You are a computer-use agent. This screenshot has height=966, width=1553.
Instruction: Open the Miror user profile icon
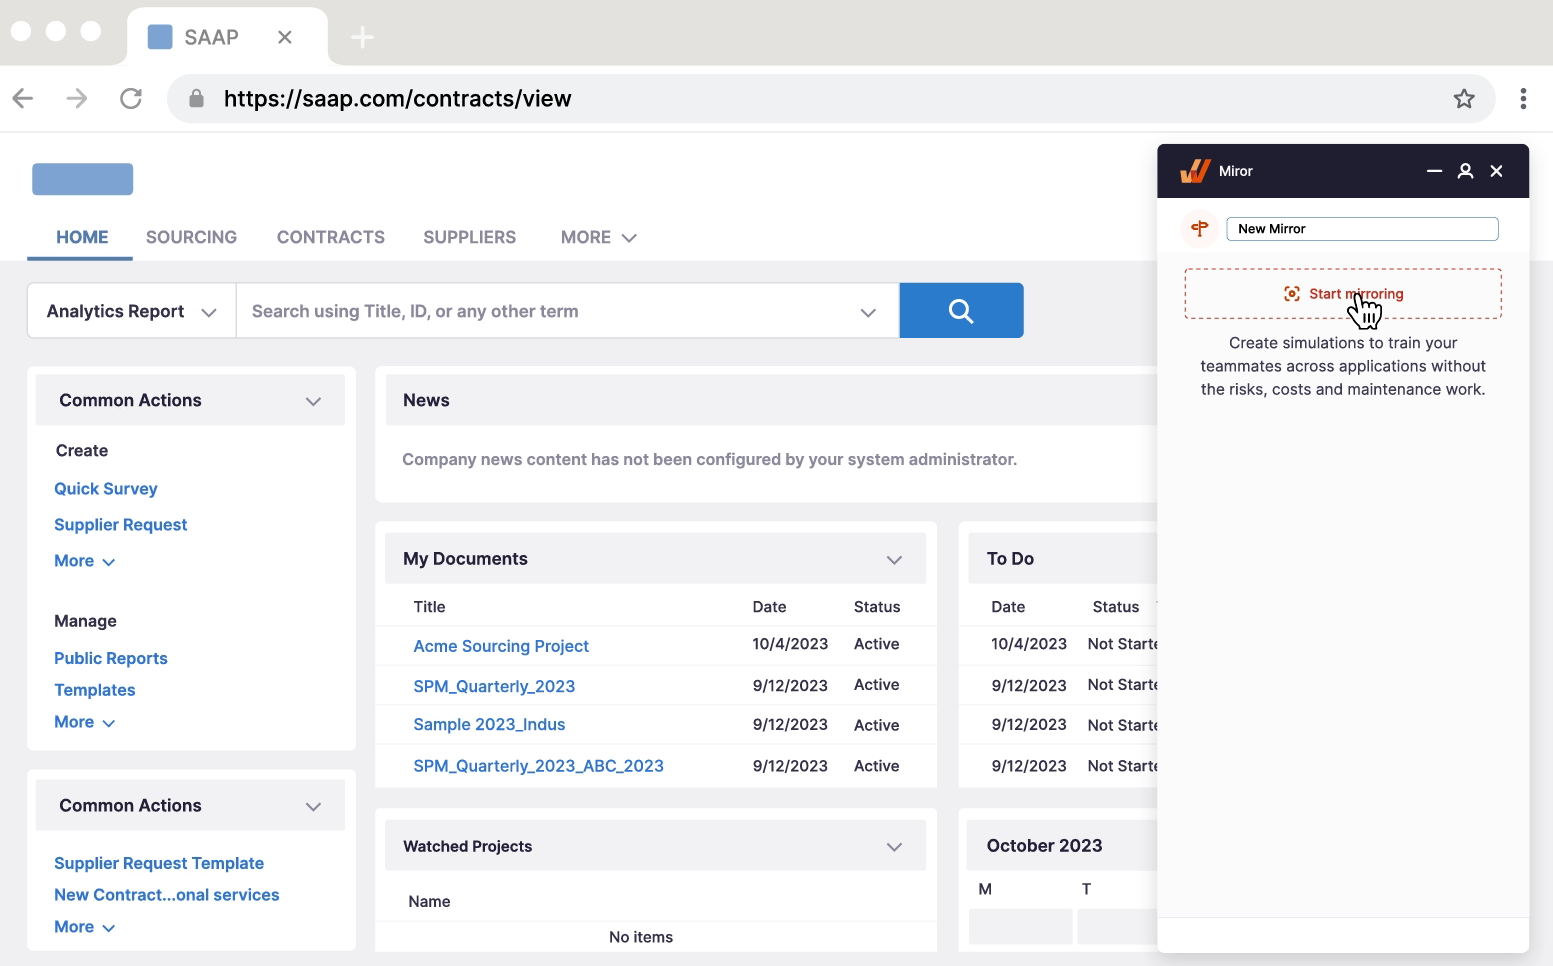coord(1465,171)
